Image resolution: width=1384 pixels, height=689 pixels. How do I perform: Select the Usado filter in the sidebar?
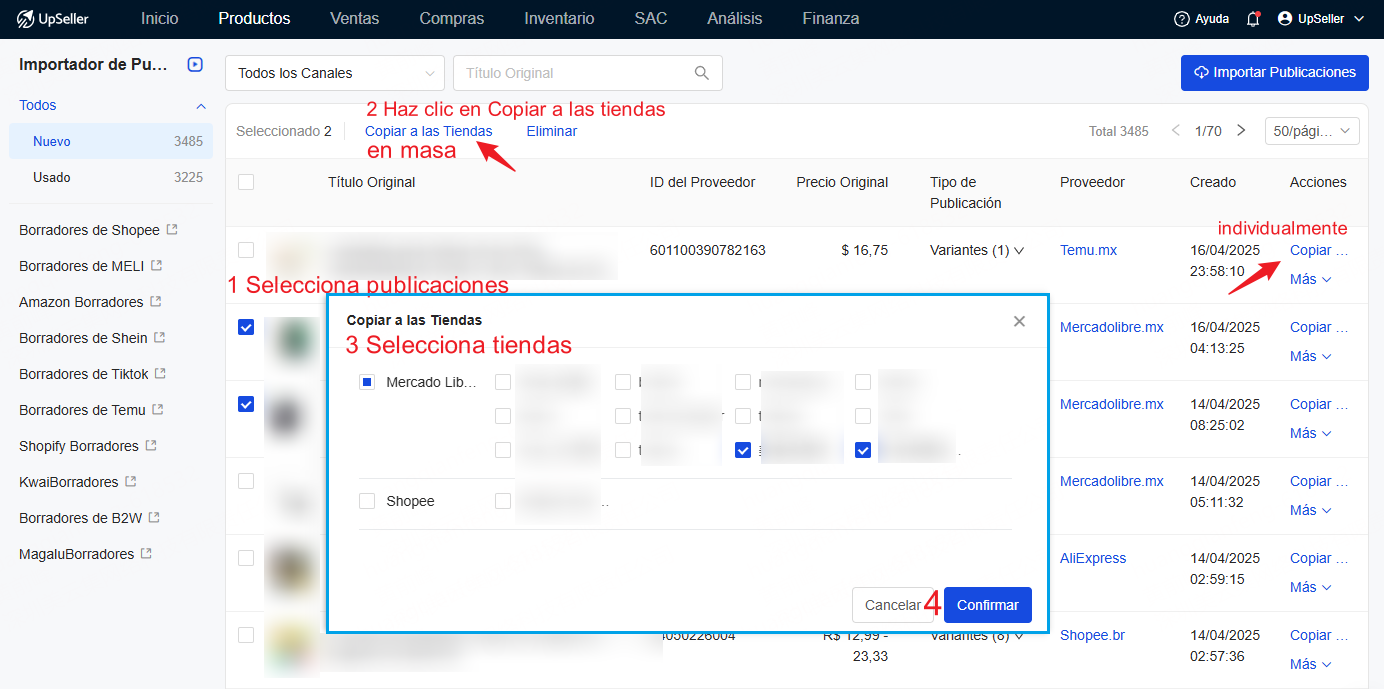(x=111, y=177)
